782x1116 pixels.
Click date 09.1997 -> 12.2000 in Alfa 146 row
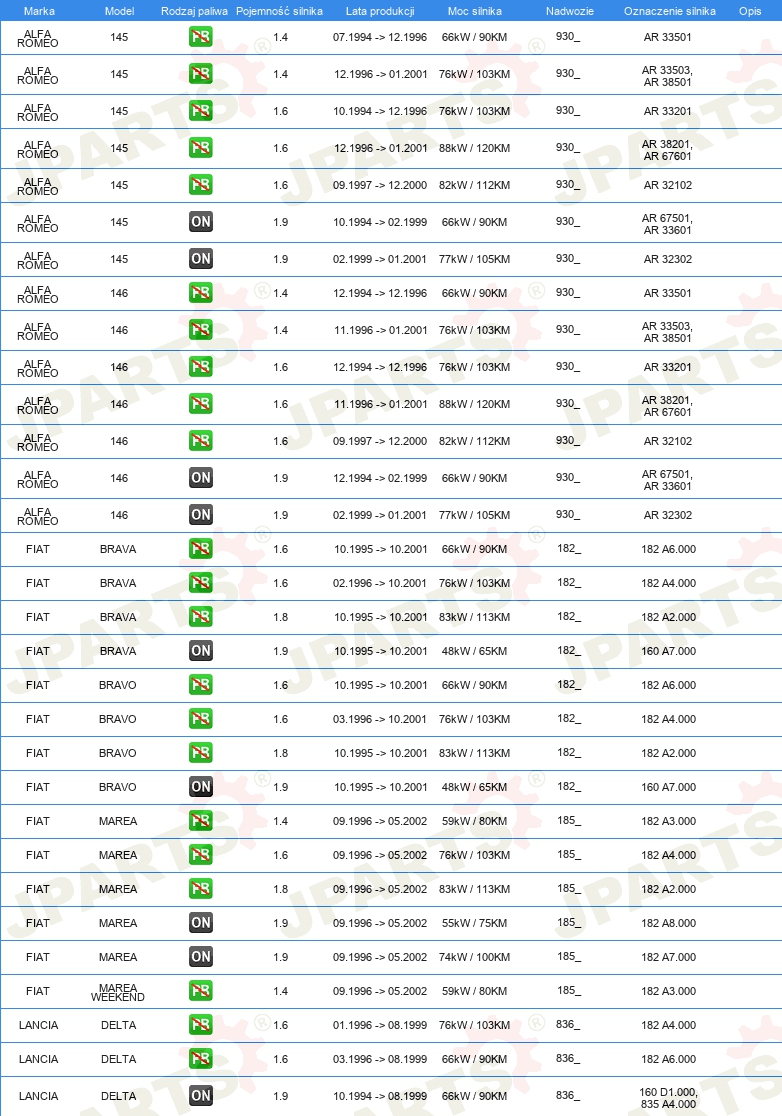(380, 441)
